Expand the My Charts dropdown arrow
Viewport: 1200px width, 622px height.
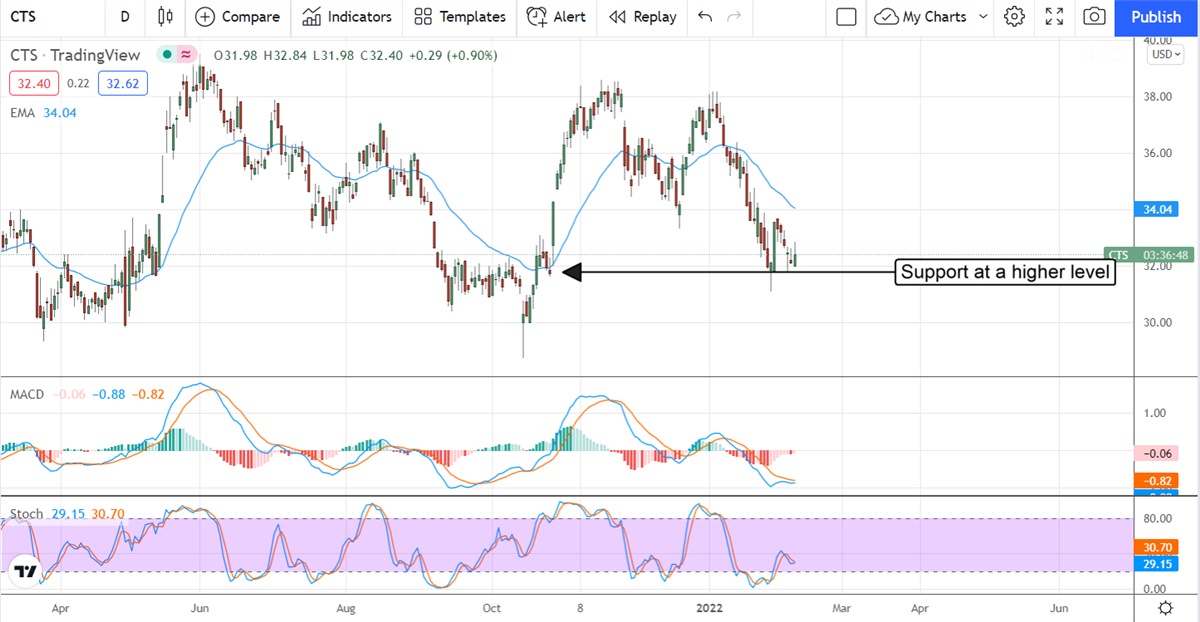point(983,17)
